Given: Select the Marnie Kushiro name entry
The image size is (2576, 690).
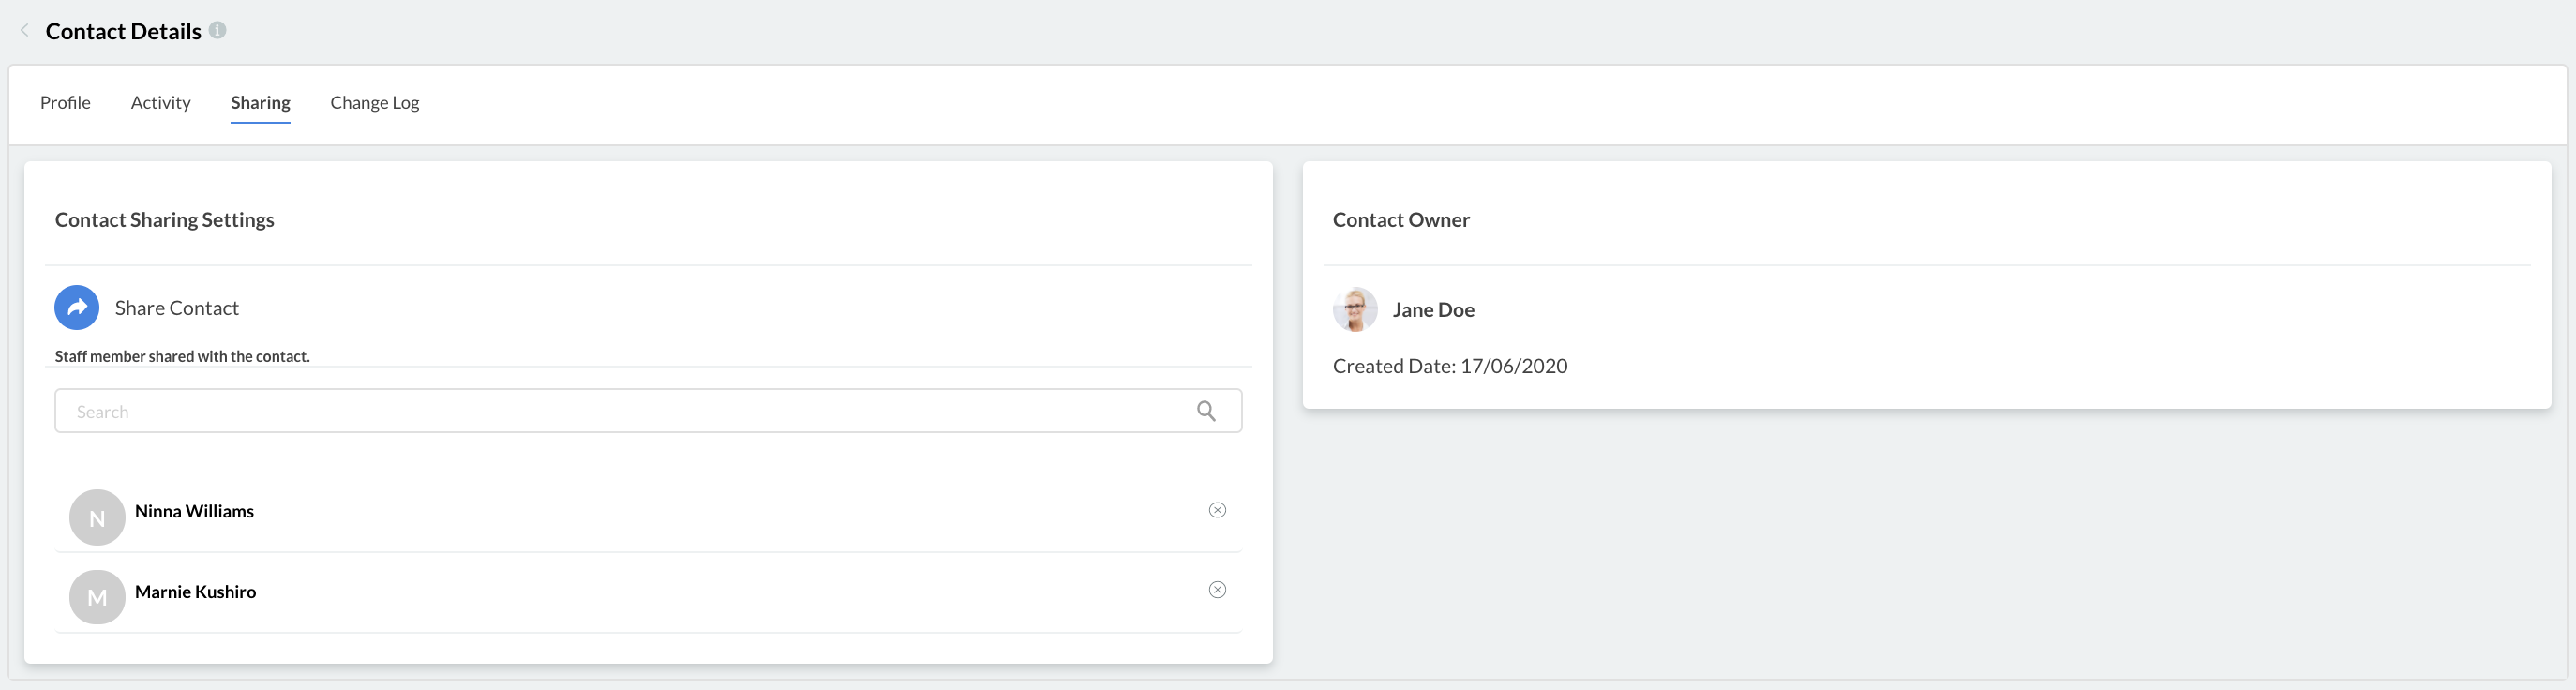Looking at the screenshot, I should [195, 592].
